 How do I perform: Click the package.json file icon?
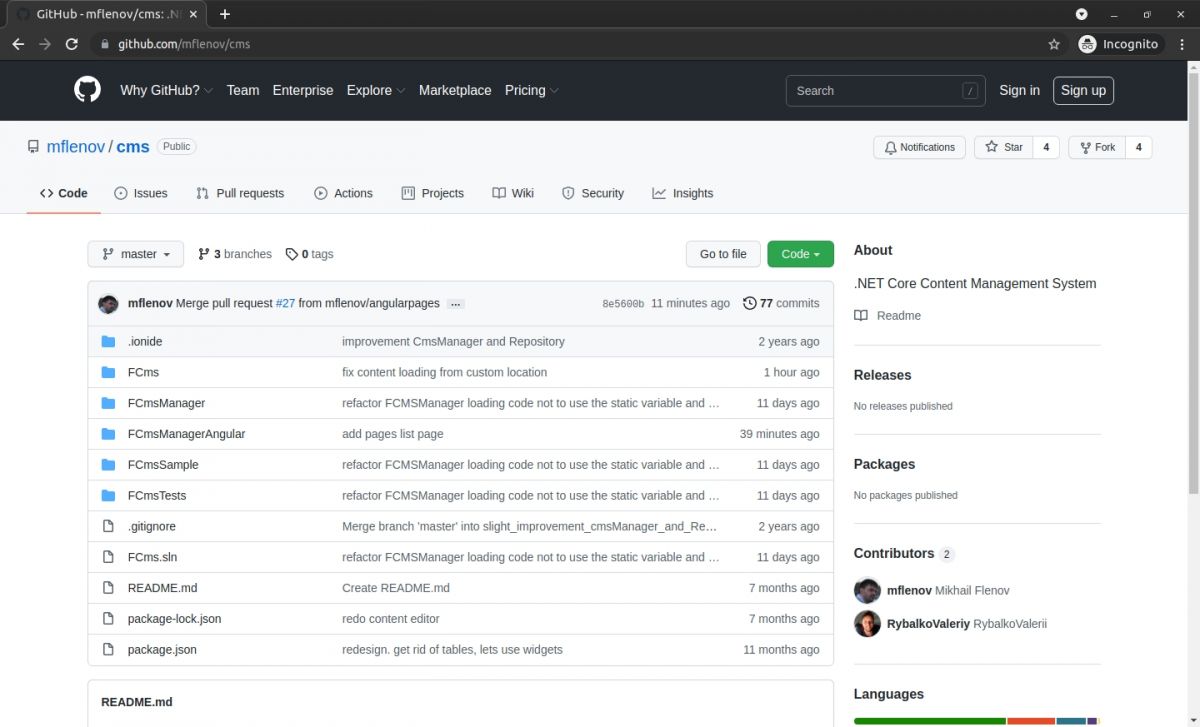108,649
